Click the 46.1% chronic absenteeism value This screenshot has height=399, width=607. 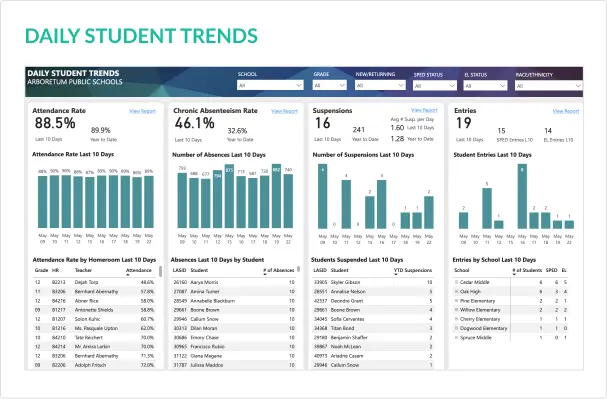(194, 123)
